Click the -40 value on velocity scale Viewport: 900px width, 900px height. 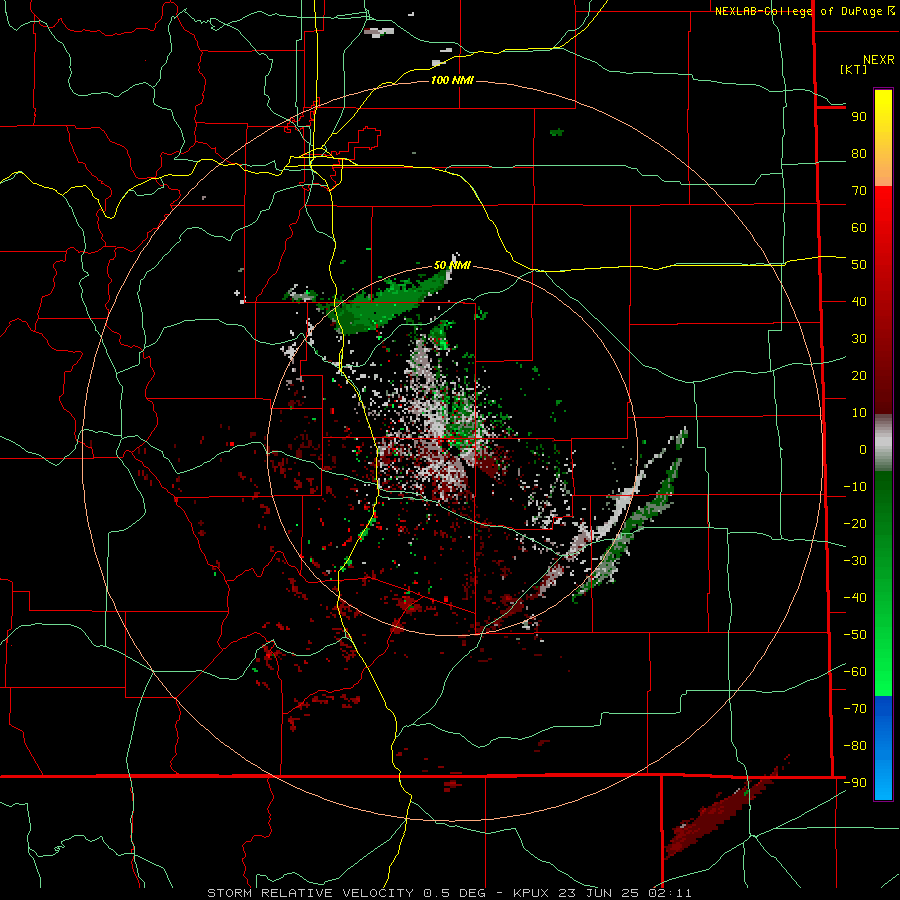tap(855, 598)
